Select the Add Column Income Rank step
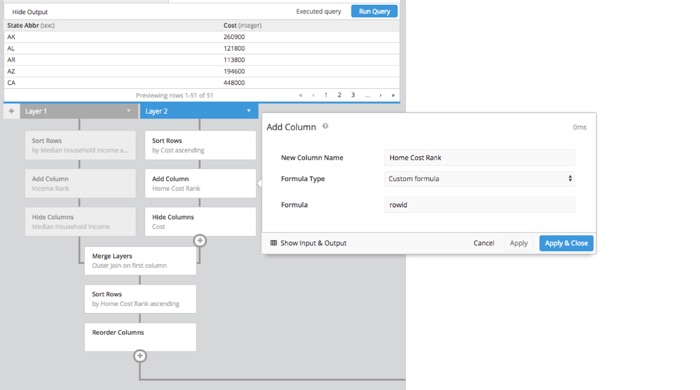This screenshot has width=700, height=390. [80, 183]
